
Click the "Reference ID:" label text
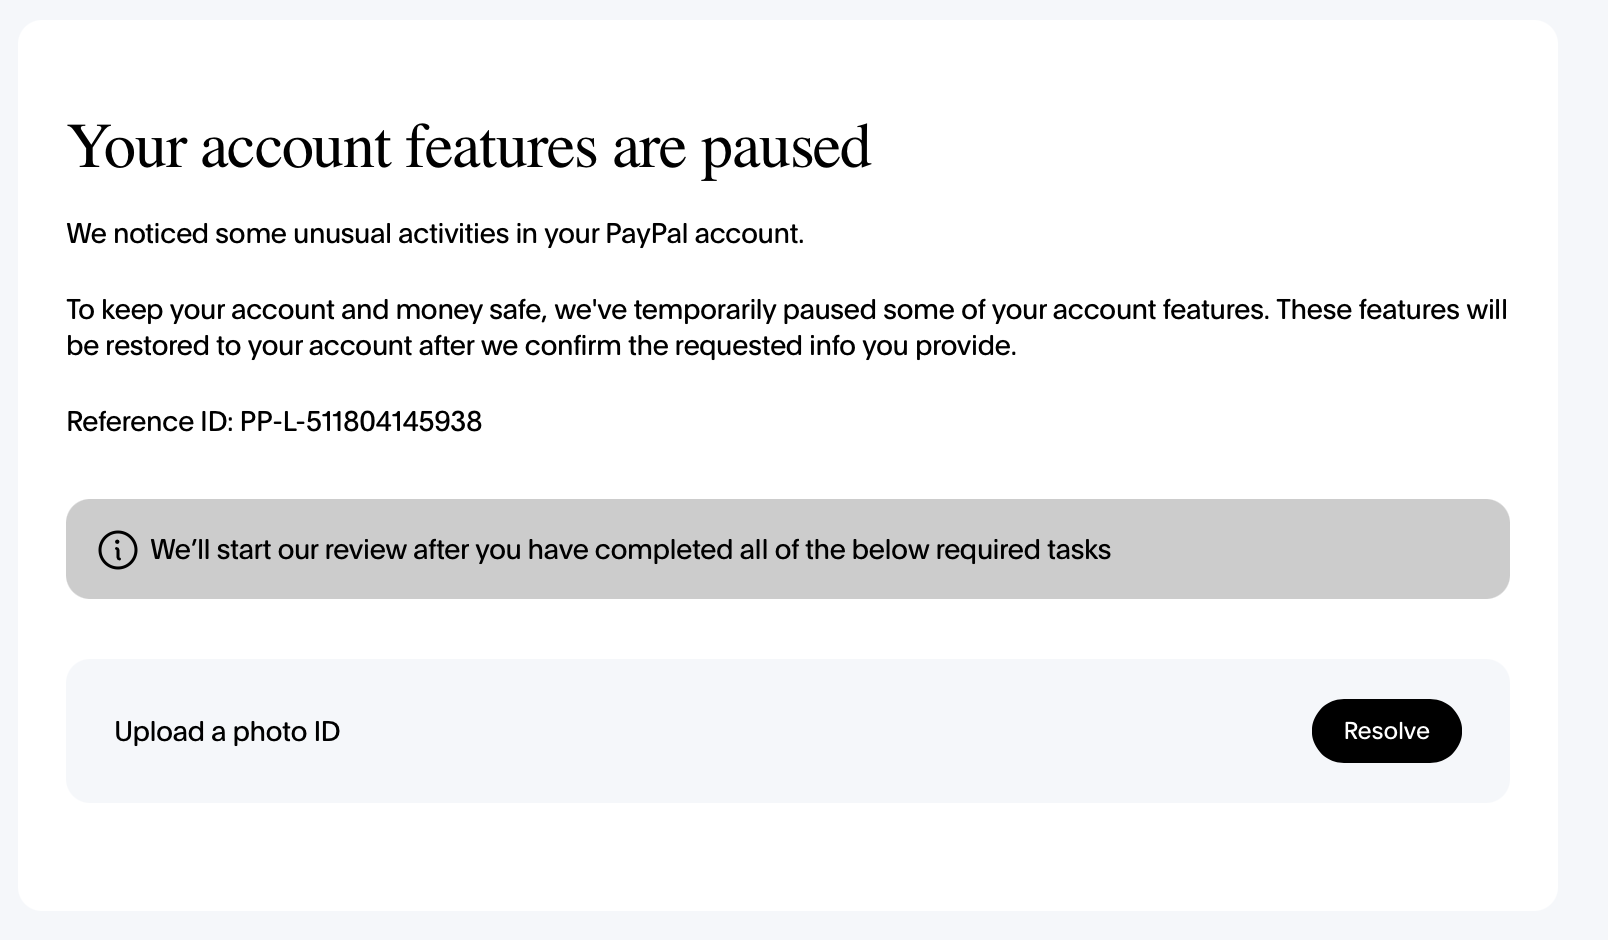149,422
